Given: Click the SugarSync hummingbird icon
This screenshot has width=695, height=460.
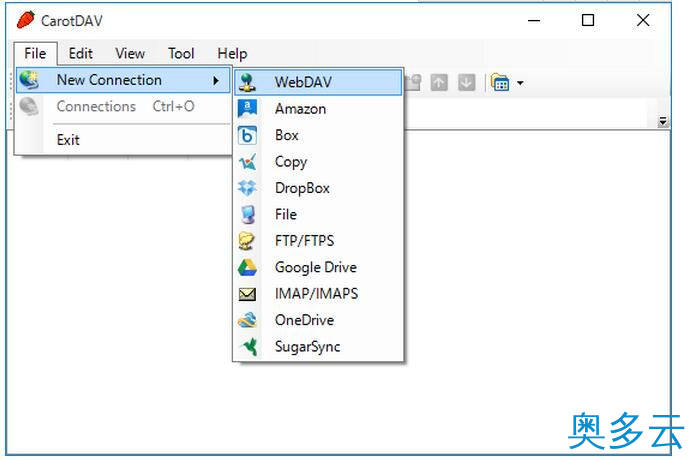Looking at the screenshot, I should pos(249,347).
